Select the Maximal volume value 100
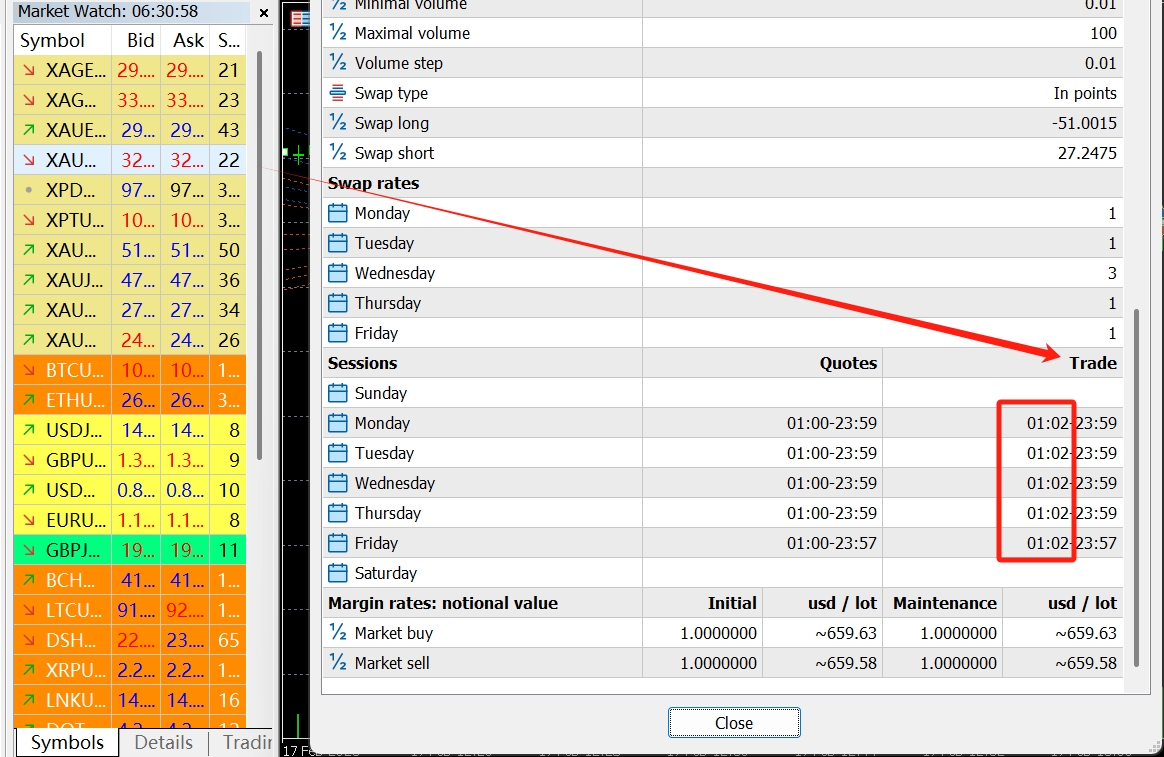 click(1103, 33)
